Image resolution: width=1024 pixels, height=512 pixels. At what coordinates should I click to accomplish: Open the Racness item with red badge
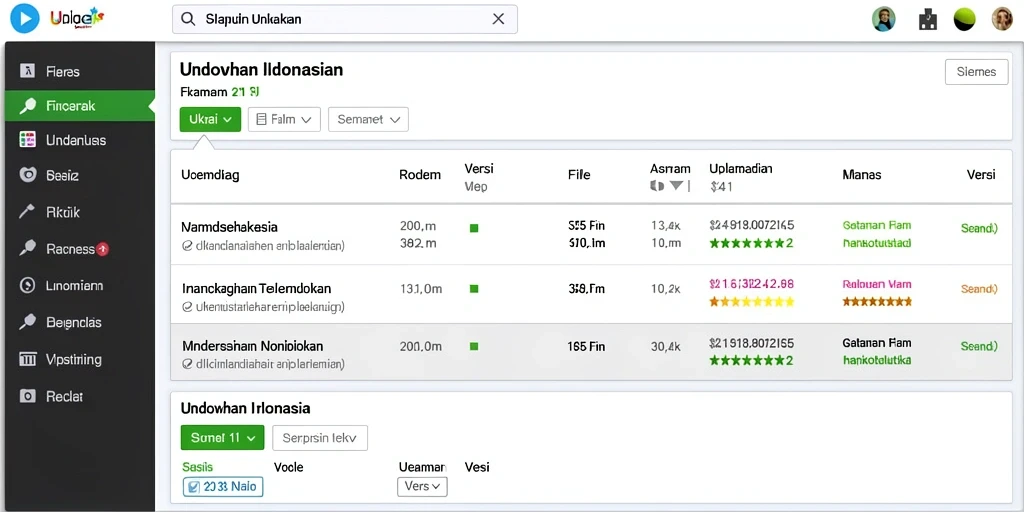pos(77,249)
